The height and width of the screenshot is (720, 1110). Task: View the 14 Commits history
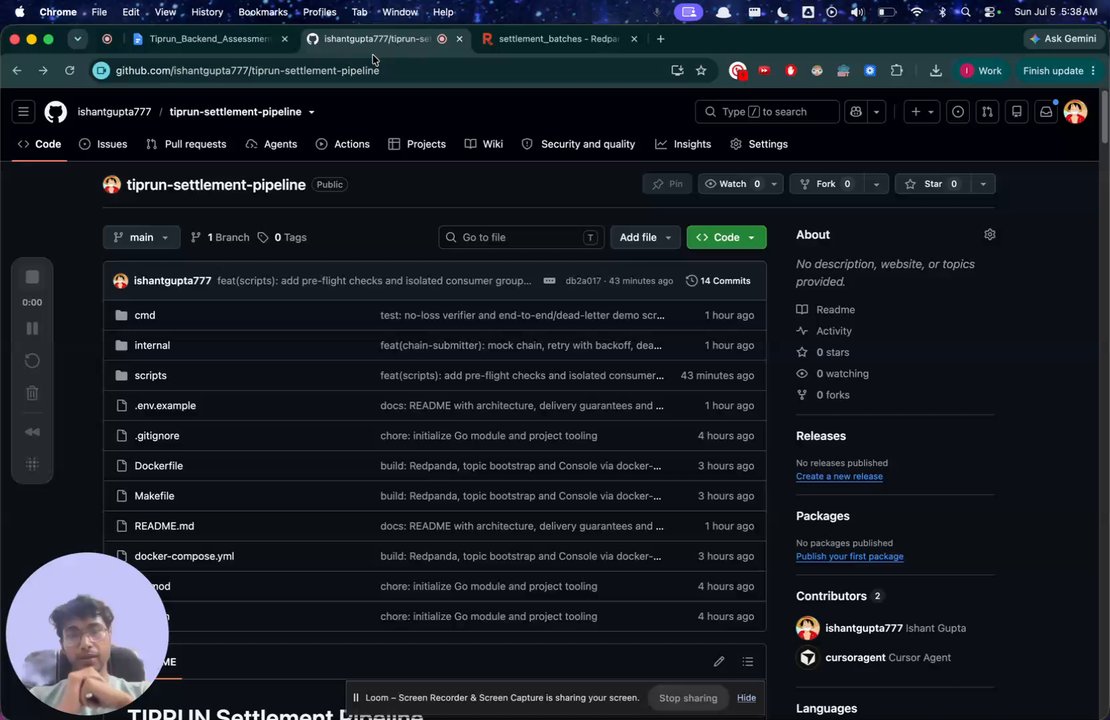click(x=718, y=281)
